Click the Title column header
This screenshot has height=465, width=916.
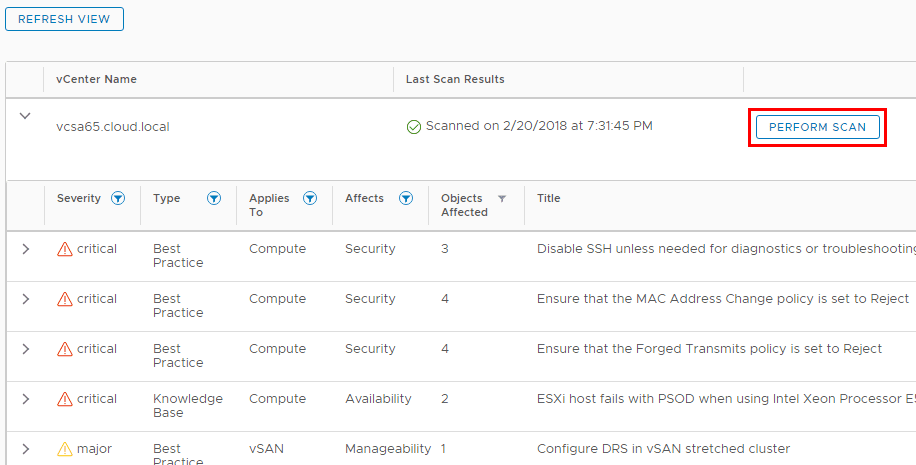549,199
